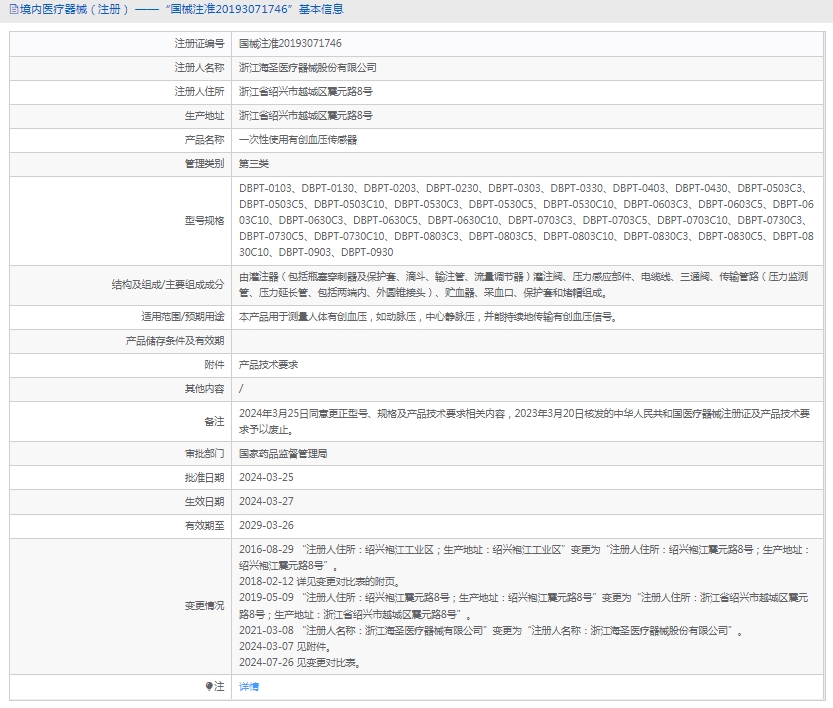Screen dimensions: 833x708
Task: Click the 型号规格 row label
Action: tap(204, 220)
